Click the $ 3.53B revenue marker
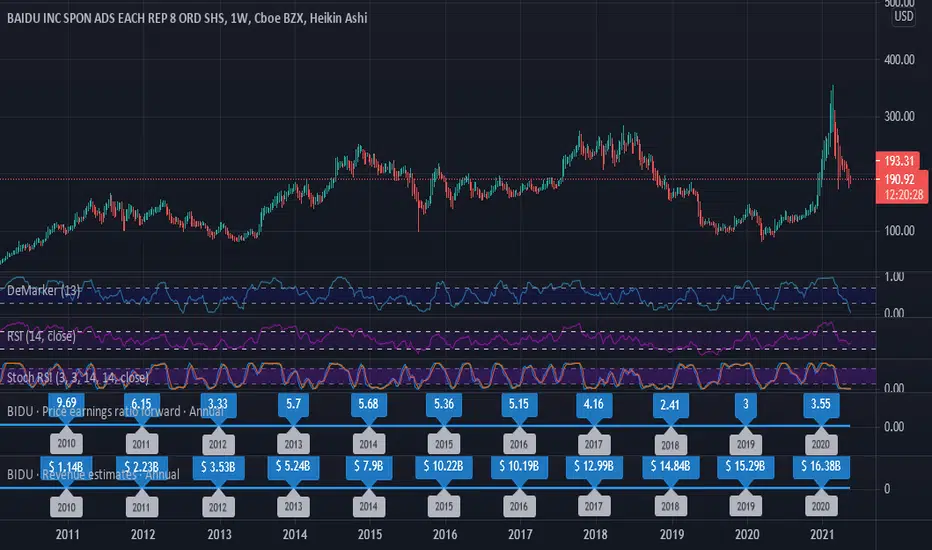 [218, 467]
